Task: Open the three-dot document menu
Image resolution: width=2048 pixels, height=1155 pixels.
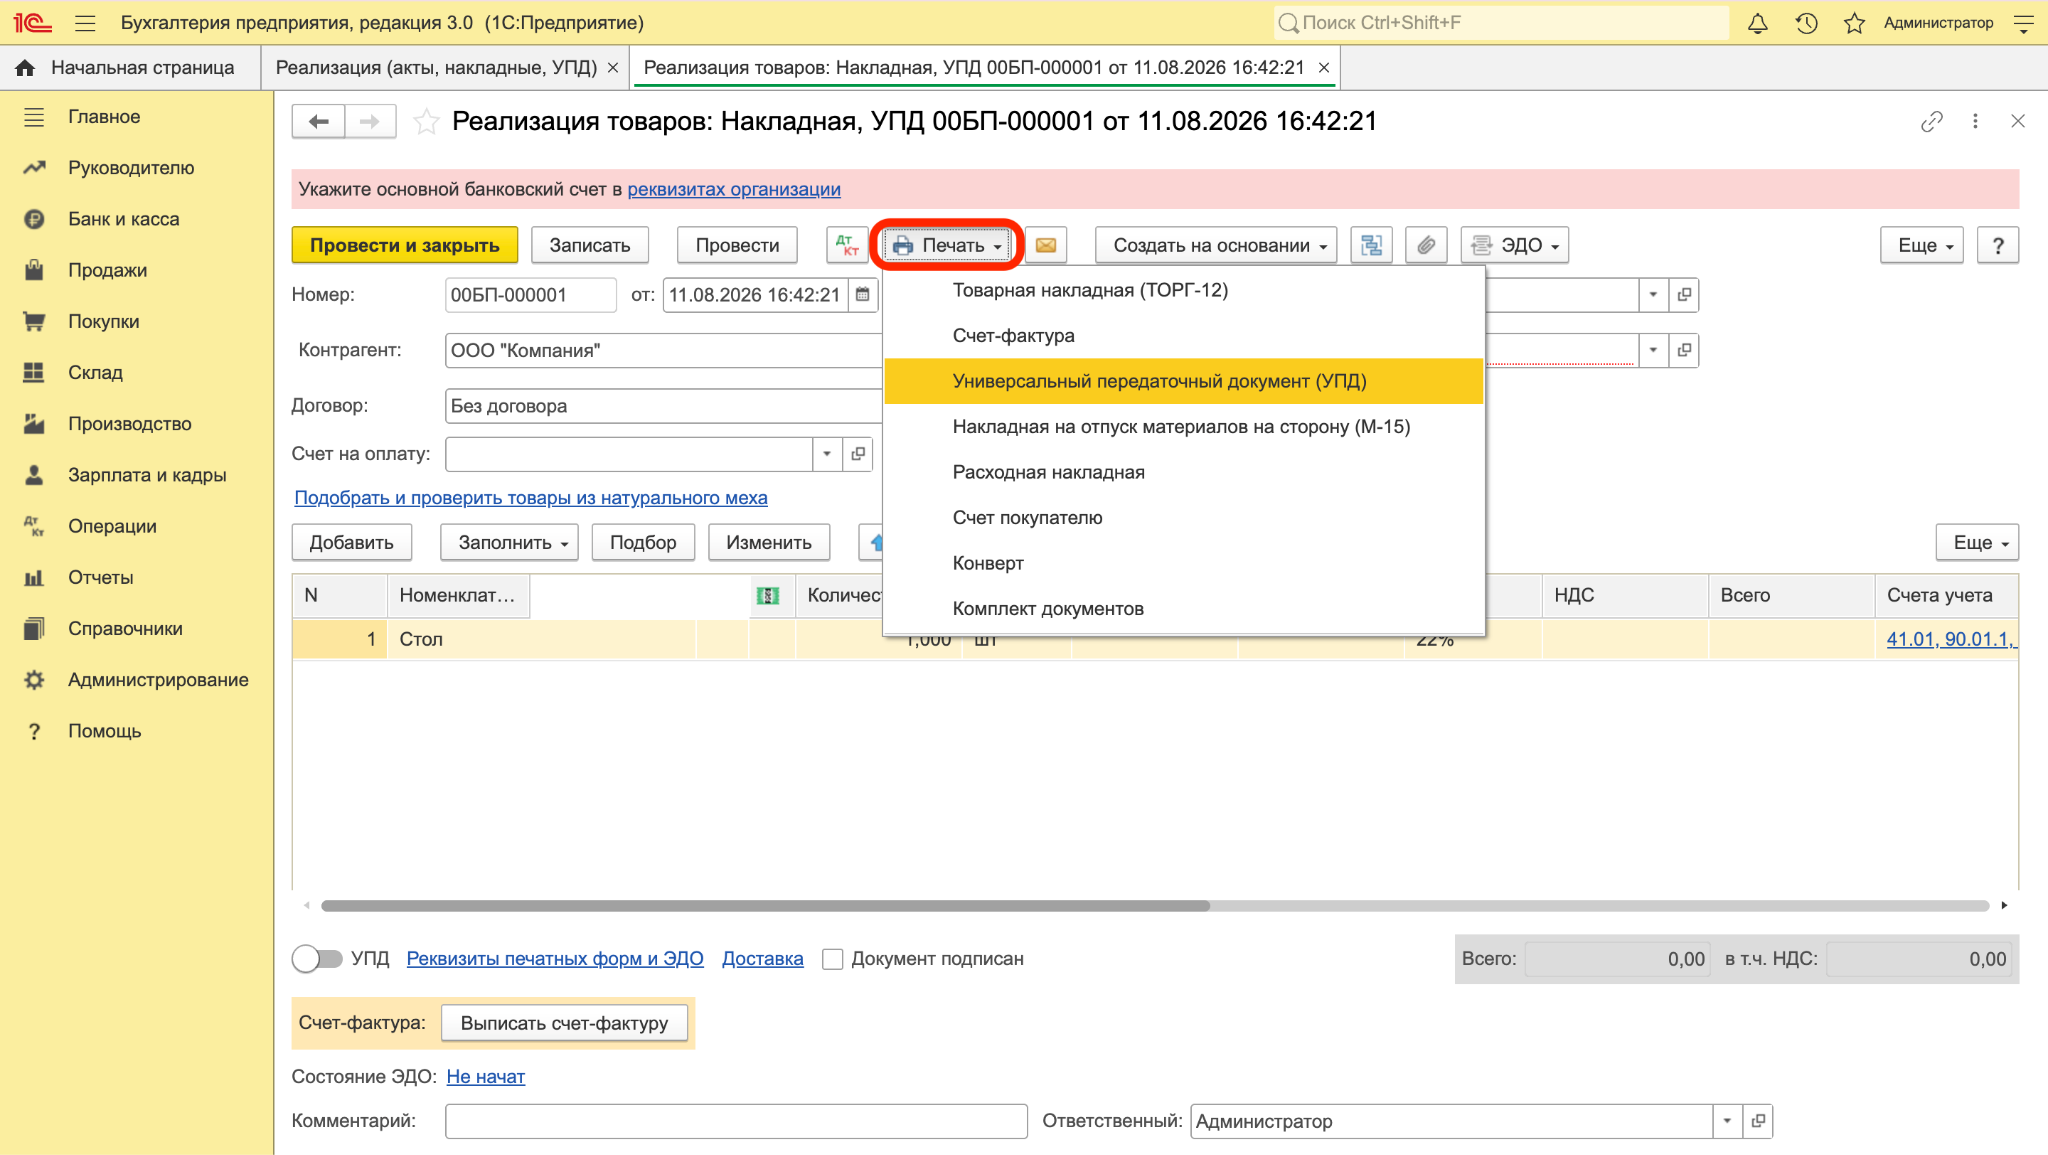Action: (x=1975, y=121)
